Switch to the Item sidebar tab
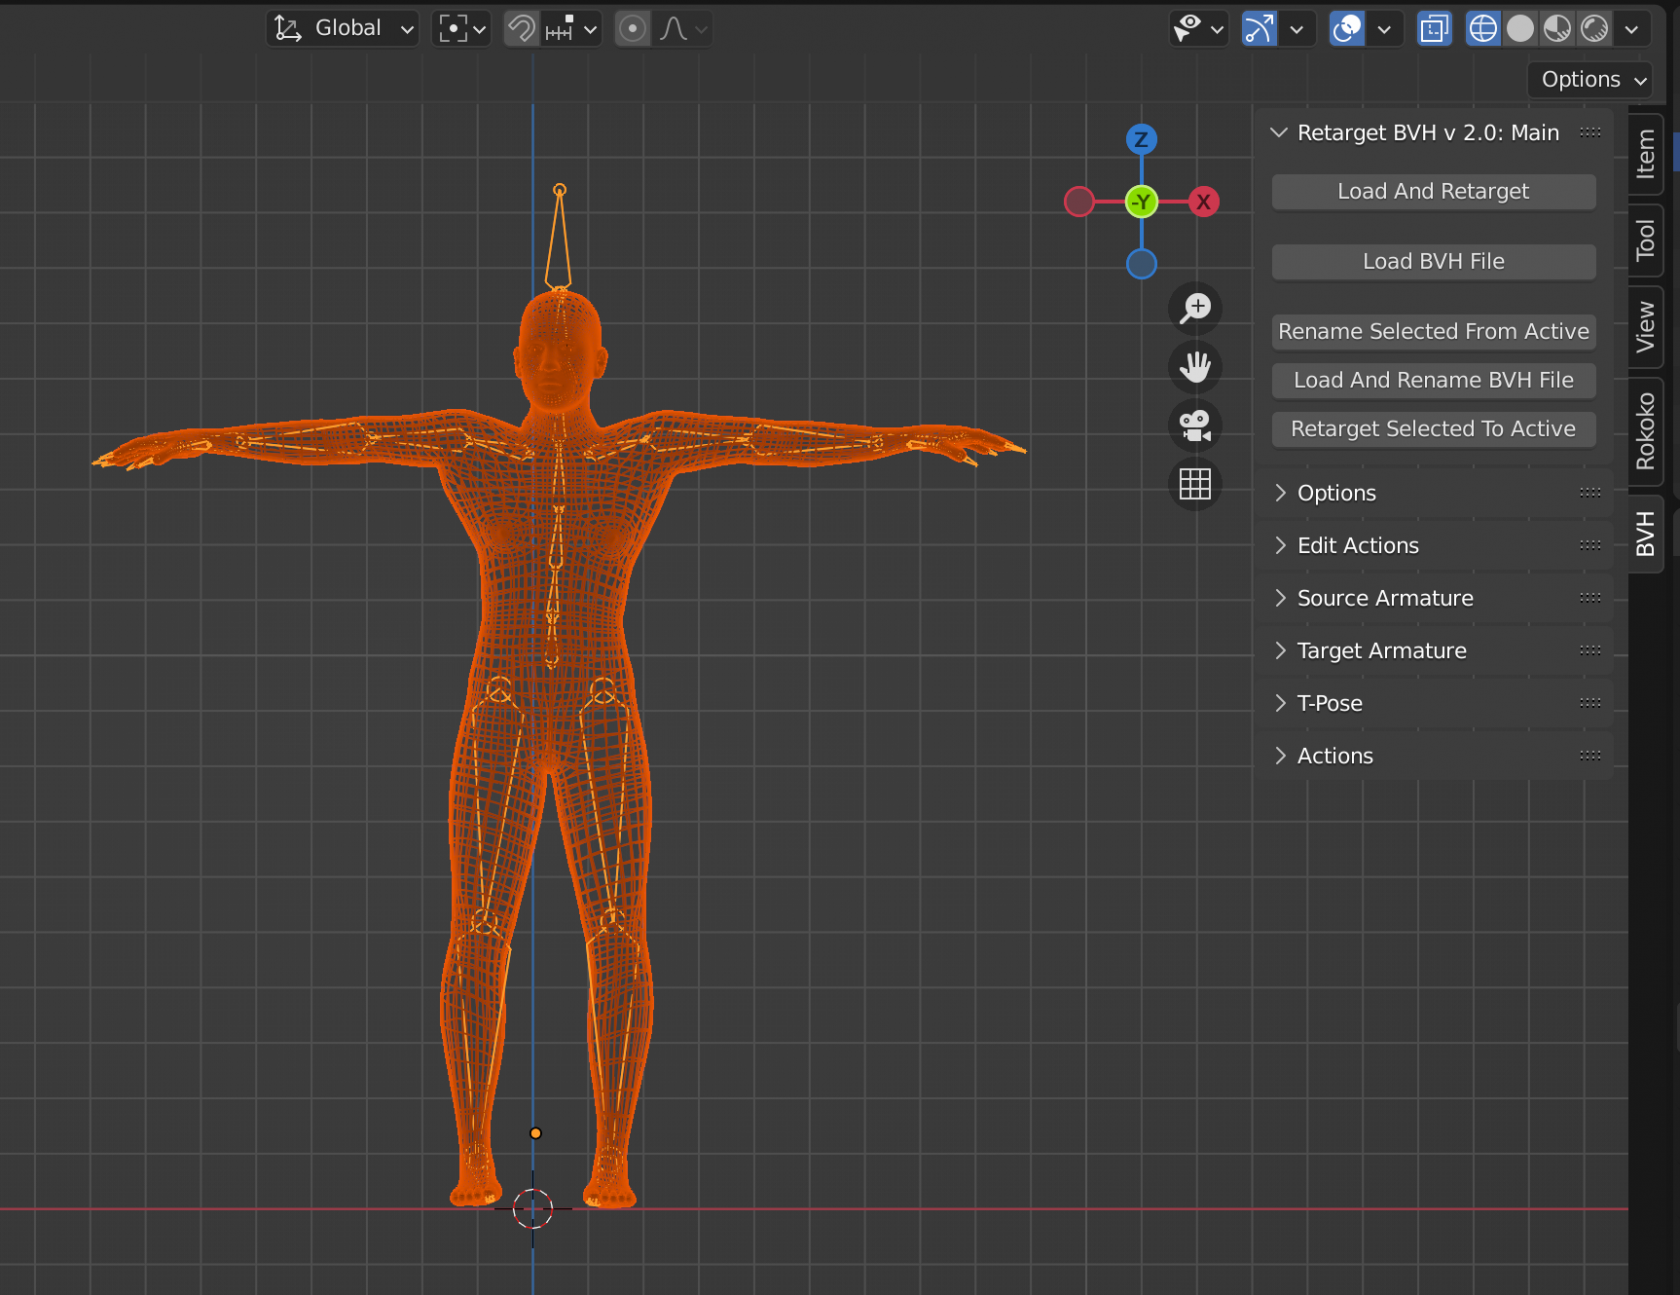 pos(1645,154)
